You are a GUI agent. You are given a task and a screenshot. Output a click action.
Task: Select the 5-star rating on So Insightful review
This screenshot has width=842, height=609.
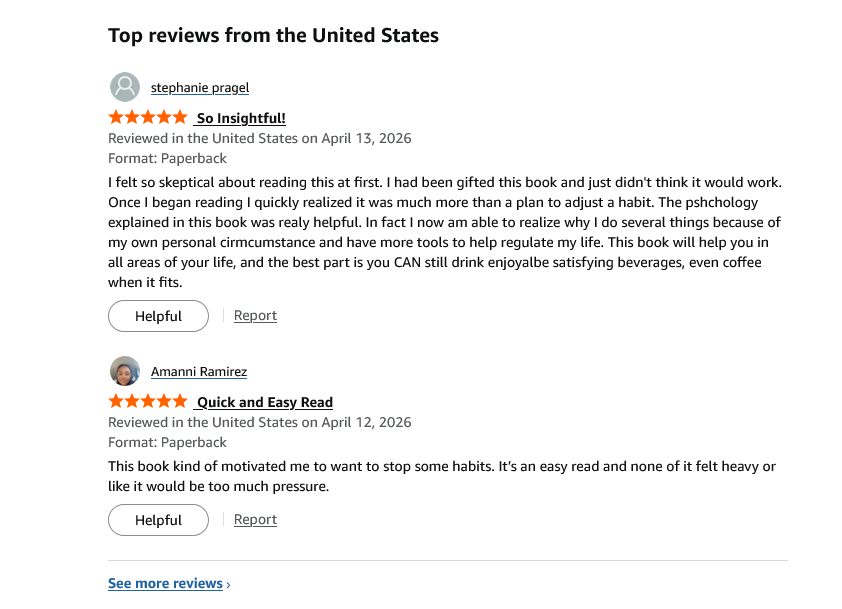147,117
